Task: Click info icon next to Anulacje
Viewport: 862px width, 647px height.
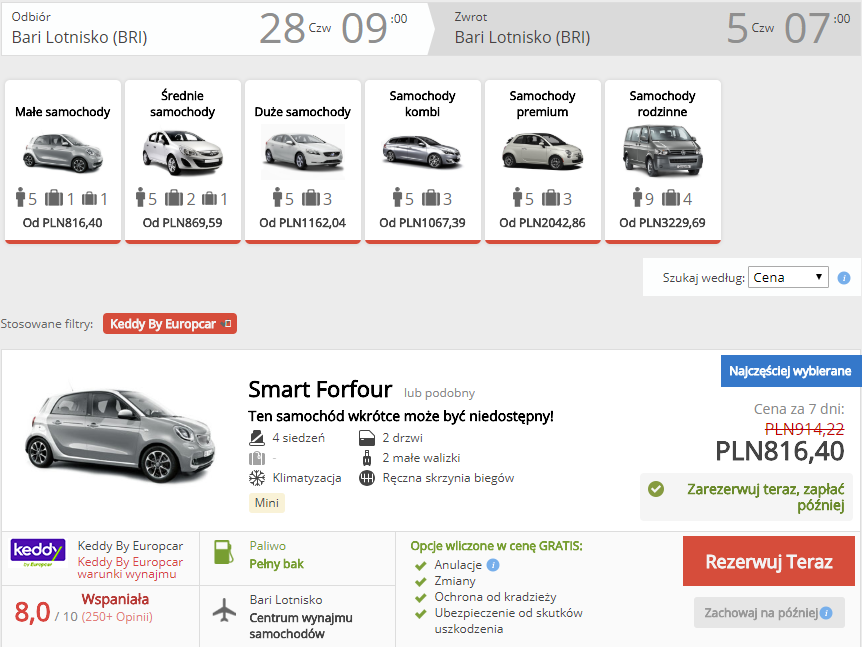Action: (493, 565)
